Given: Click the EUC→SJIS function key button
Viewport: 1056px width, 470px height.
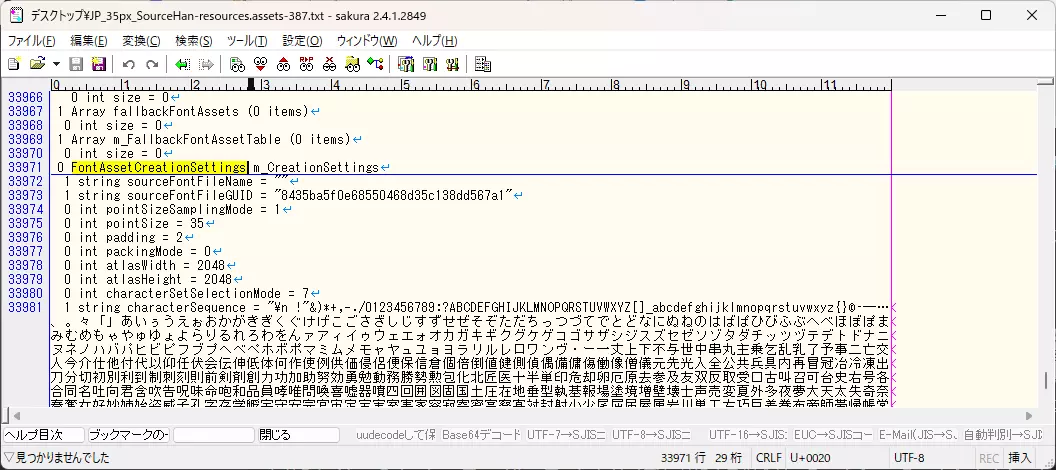Looking at the screenshot, I should point(833,435).
